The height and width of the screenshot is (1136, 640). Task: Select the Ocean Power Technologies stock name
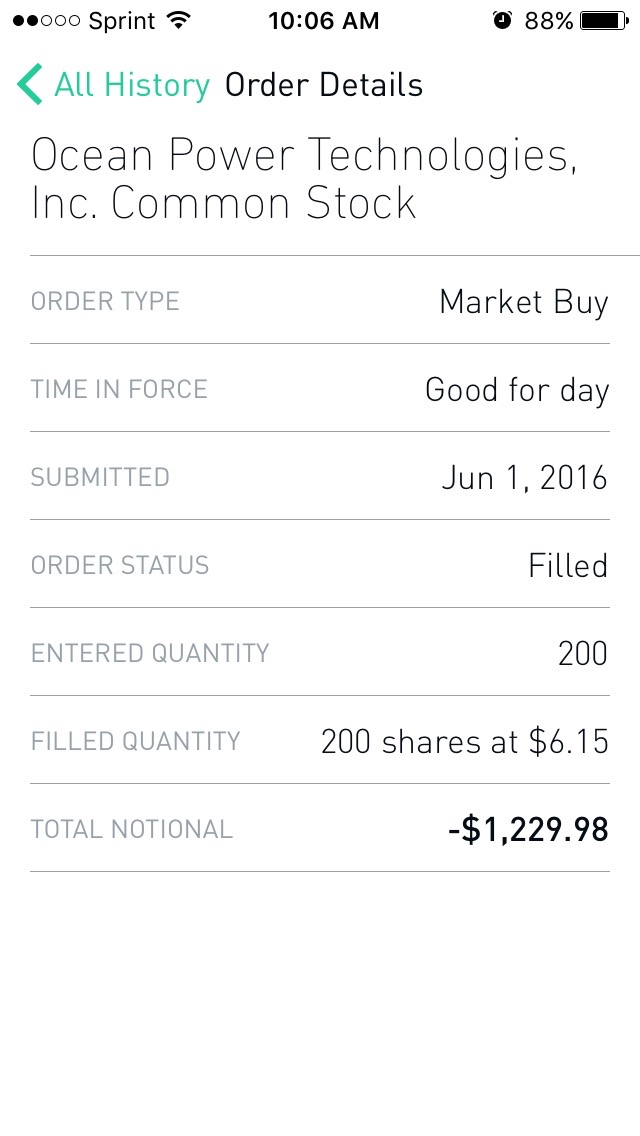pyautogui.click(x=304, y=179)
